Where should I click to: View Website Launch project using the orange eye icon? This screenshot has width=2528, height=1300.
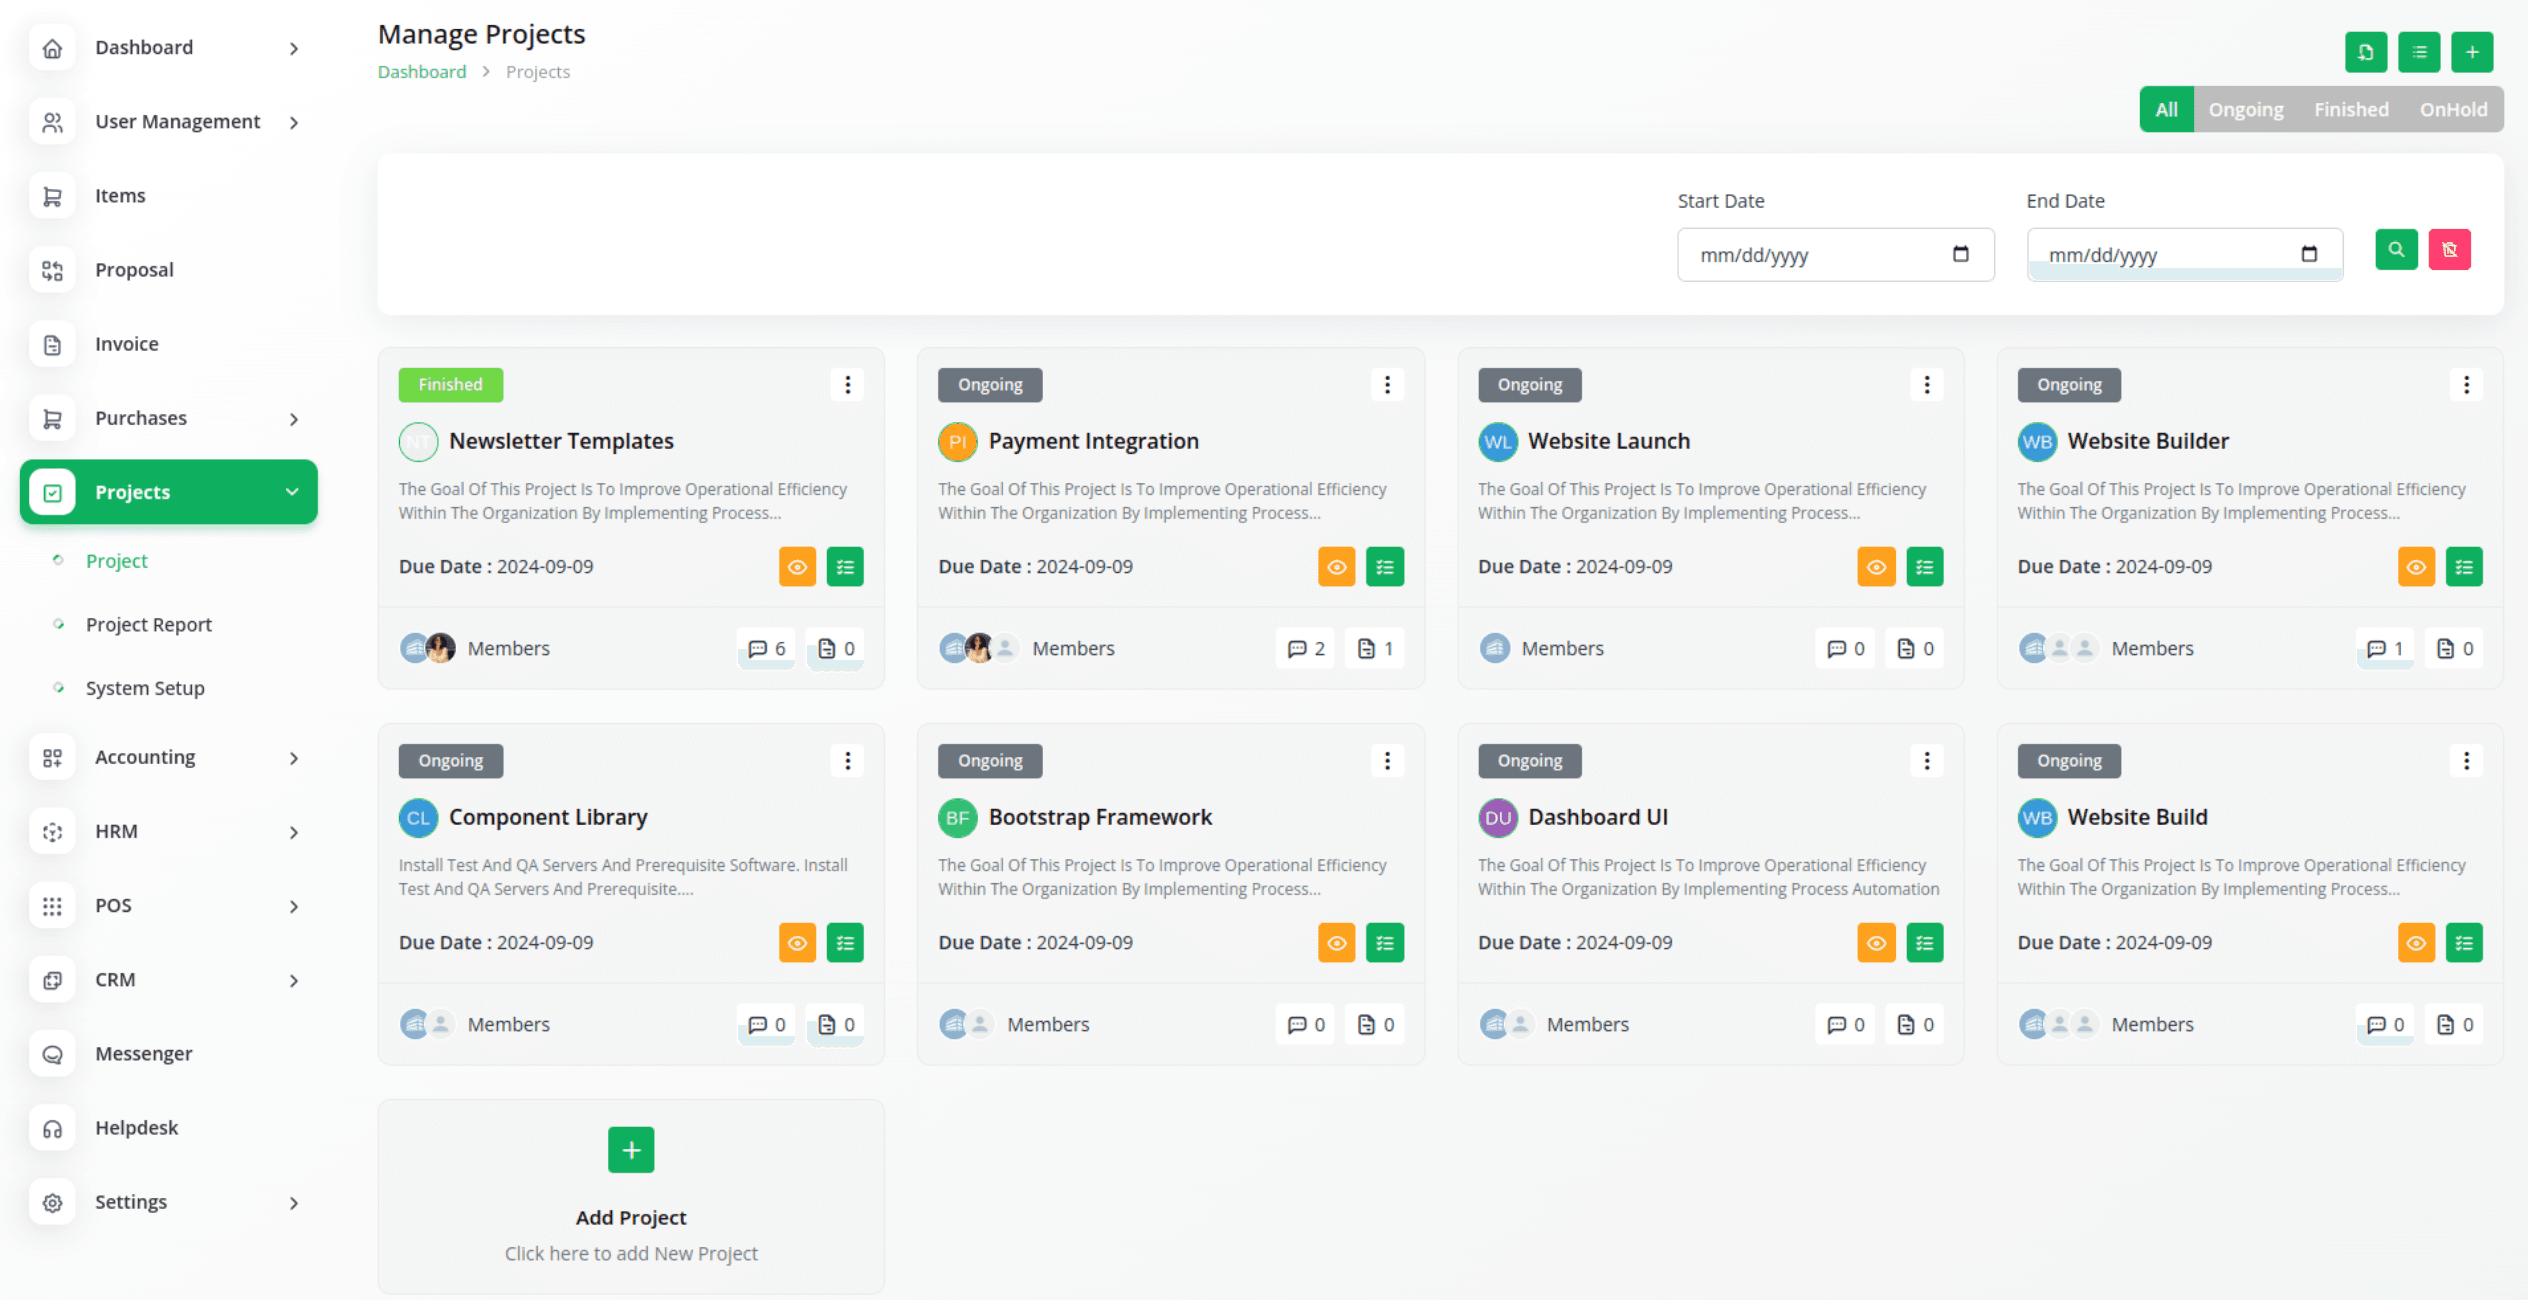point(1876,567)
